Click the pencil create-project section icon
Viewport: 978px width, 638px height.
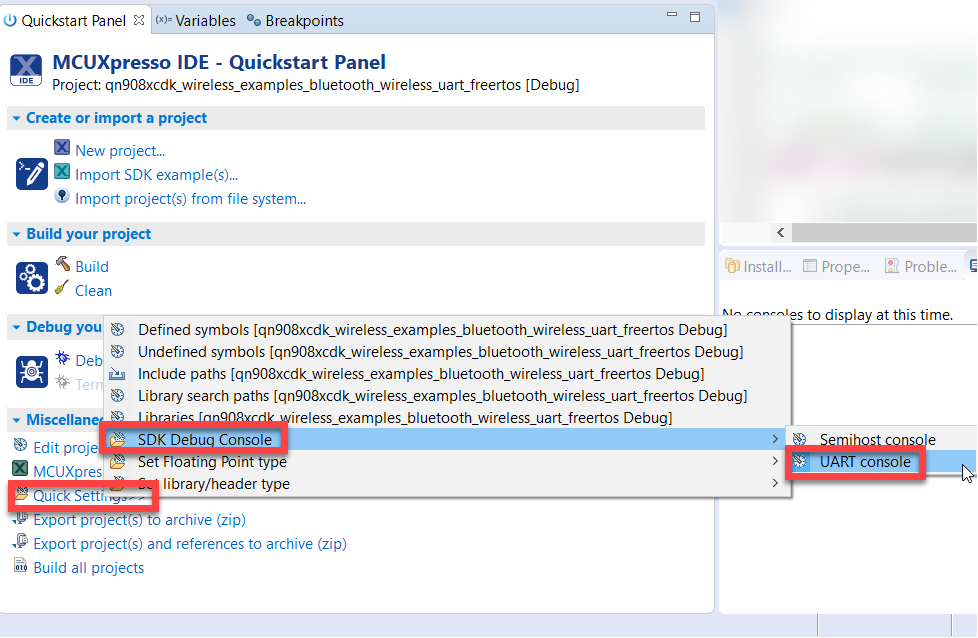coord(32,174)
